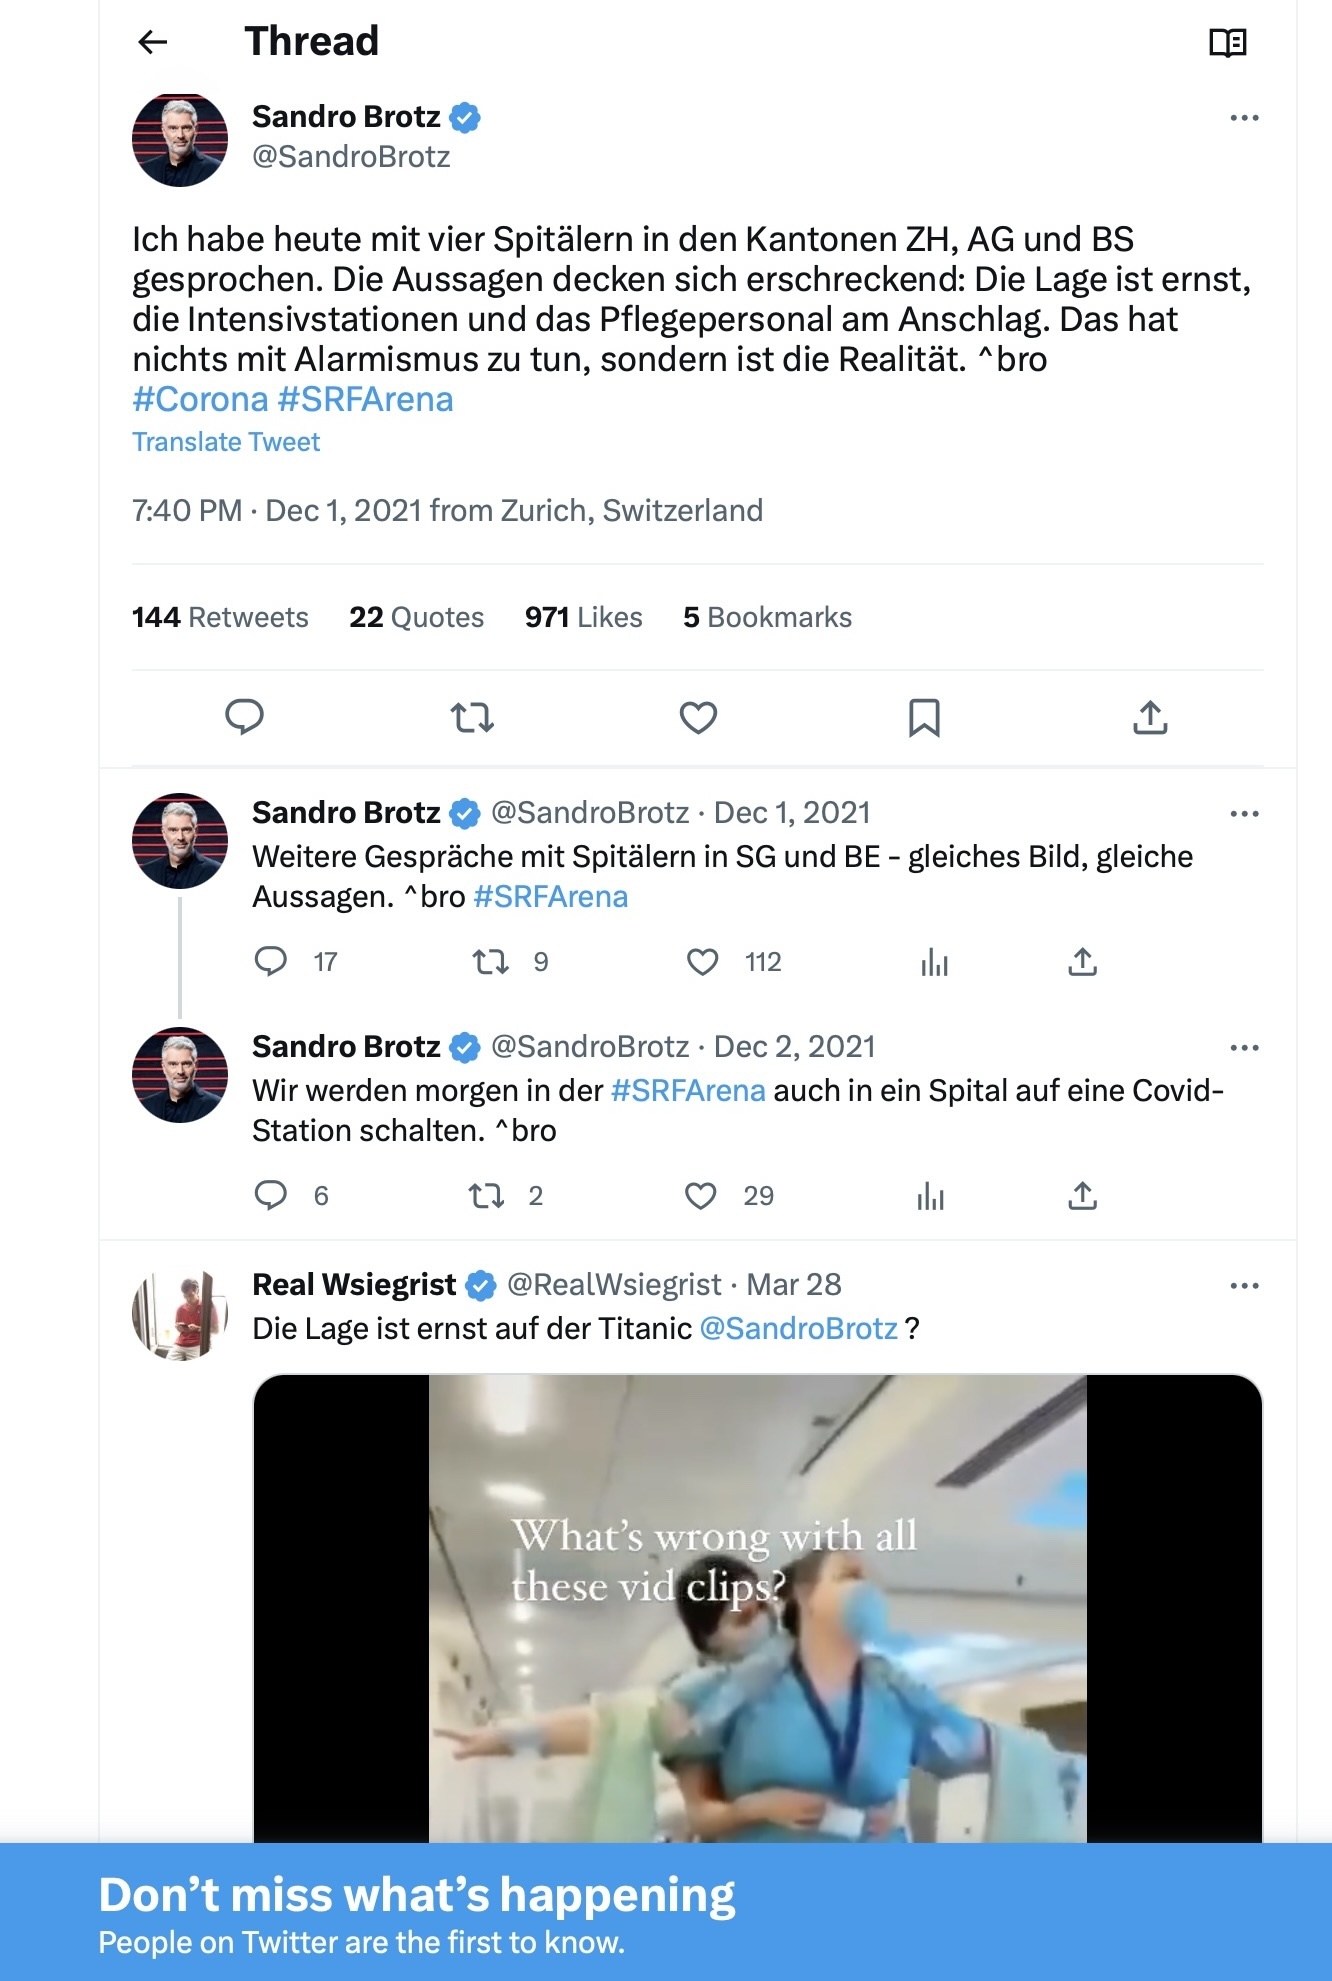The image size is (1332, 1981).
Task: Reply to the main tweet
Action: pos(244,717)
